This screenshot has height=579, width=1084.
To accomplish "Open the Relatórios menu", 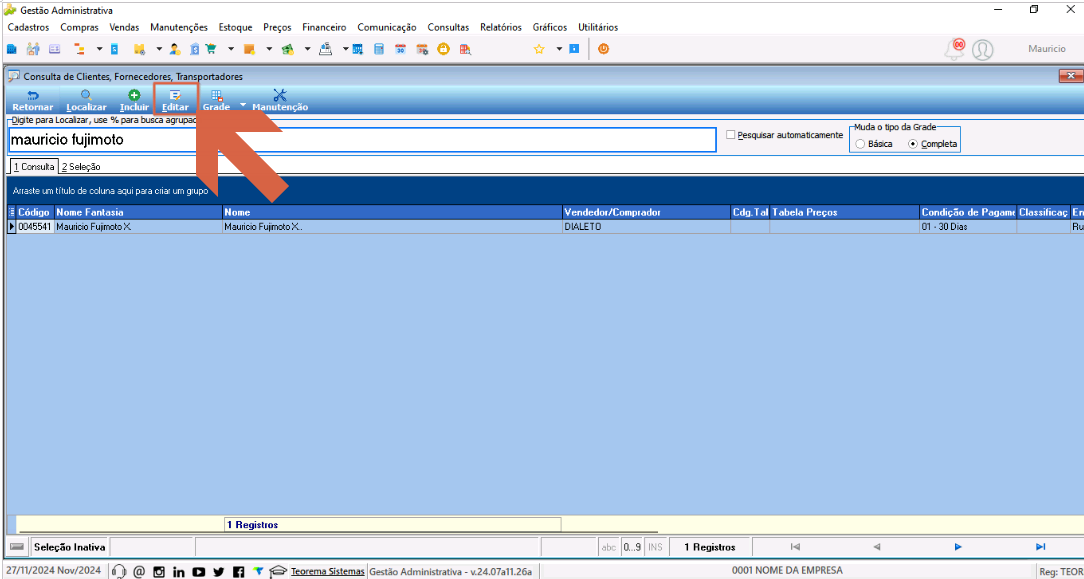I will 501,28.
